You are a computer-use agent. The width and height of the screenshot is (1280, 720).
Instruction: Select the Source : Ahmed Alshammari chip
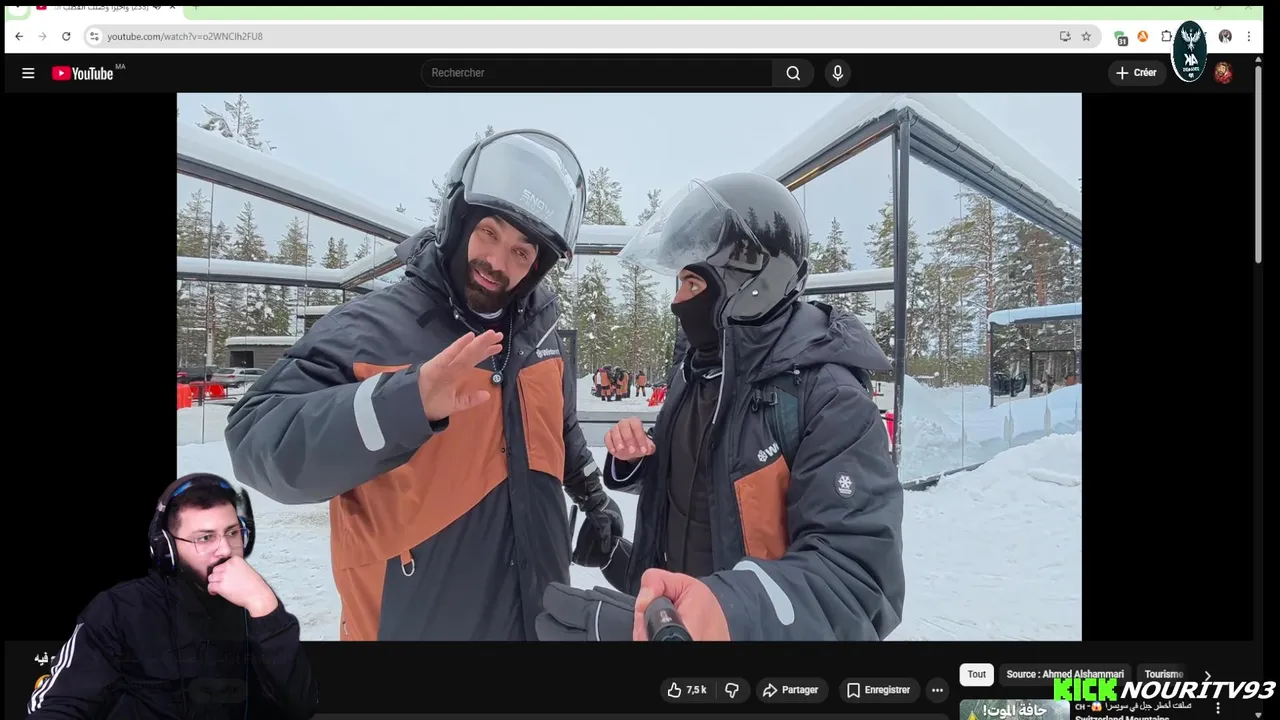(1065, 674)
